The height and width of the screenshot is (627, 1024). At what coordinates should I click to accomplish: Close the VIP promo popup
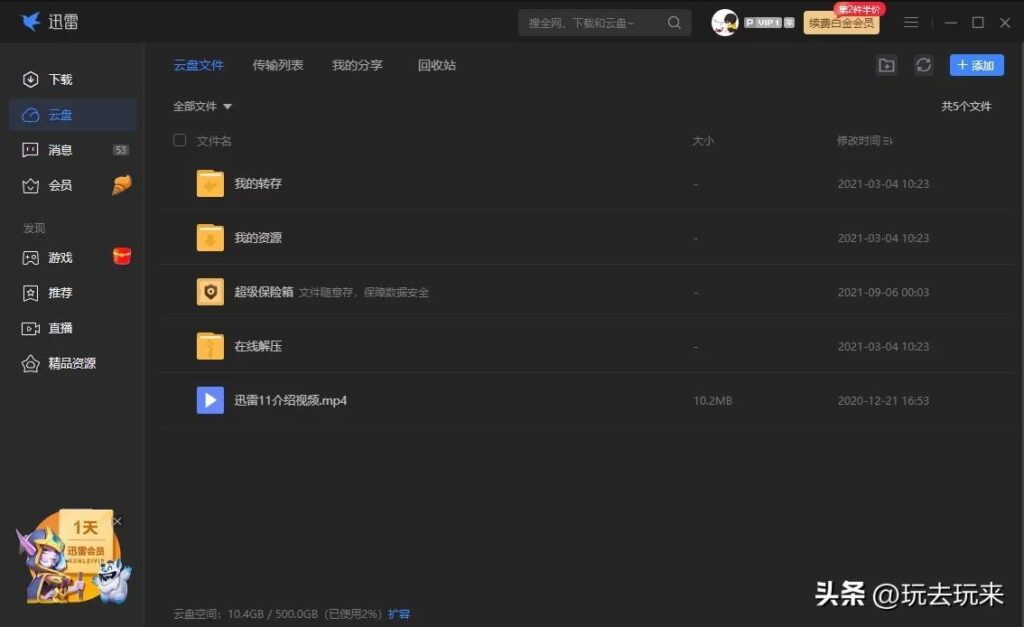pyautogui.click(x=117, y=521)
